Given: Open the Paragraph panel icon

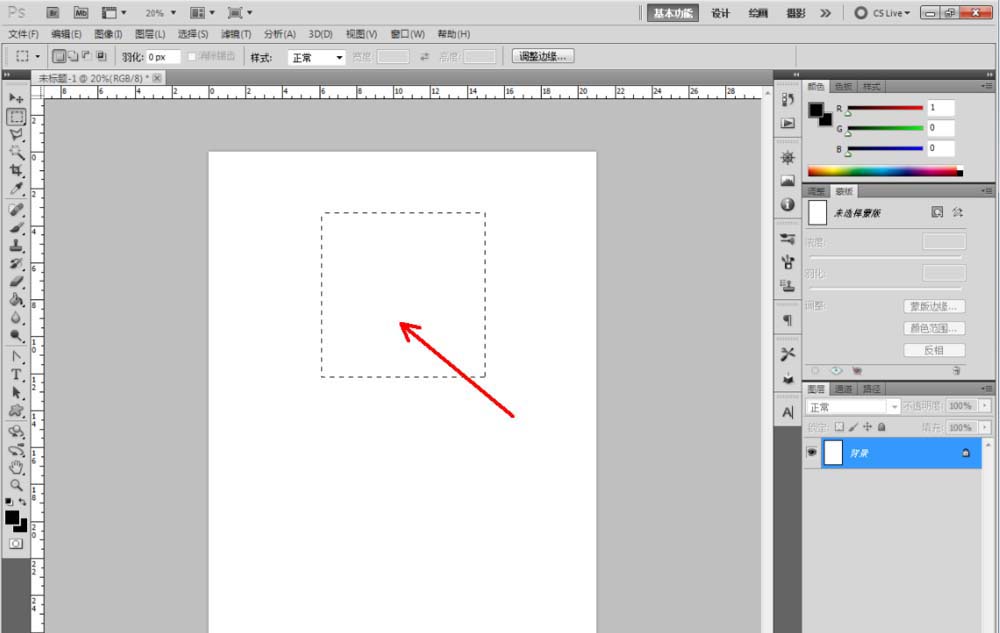Looking at the screenshot, I should click(x=788, y=320).
